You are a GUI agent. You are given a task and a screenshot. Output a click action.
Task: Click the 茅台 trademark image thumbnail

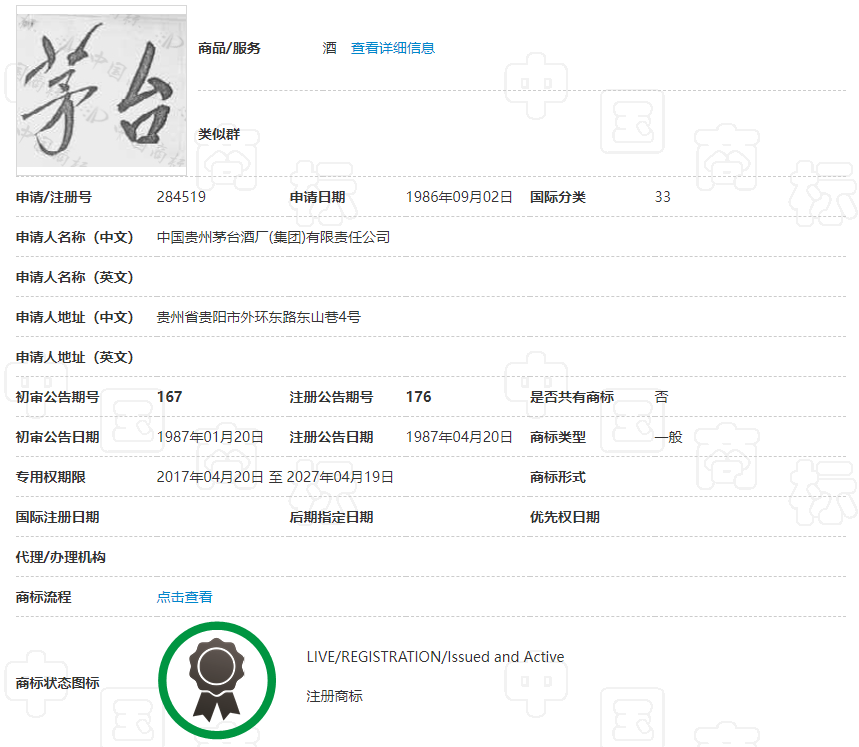click(101, 90)
